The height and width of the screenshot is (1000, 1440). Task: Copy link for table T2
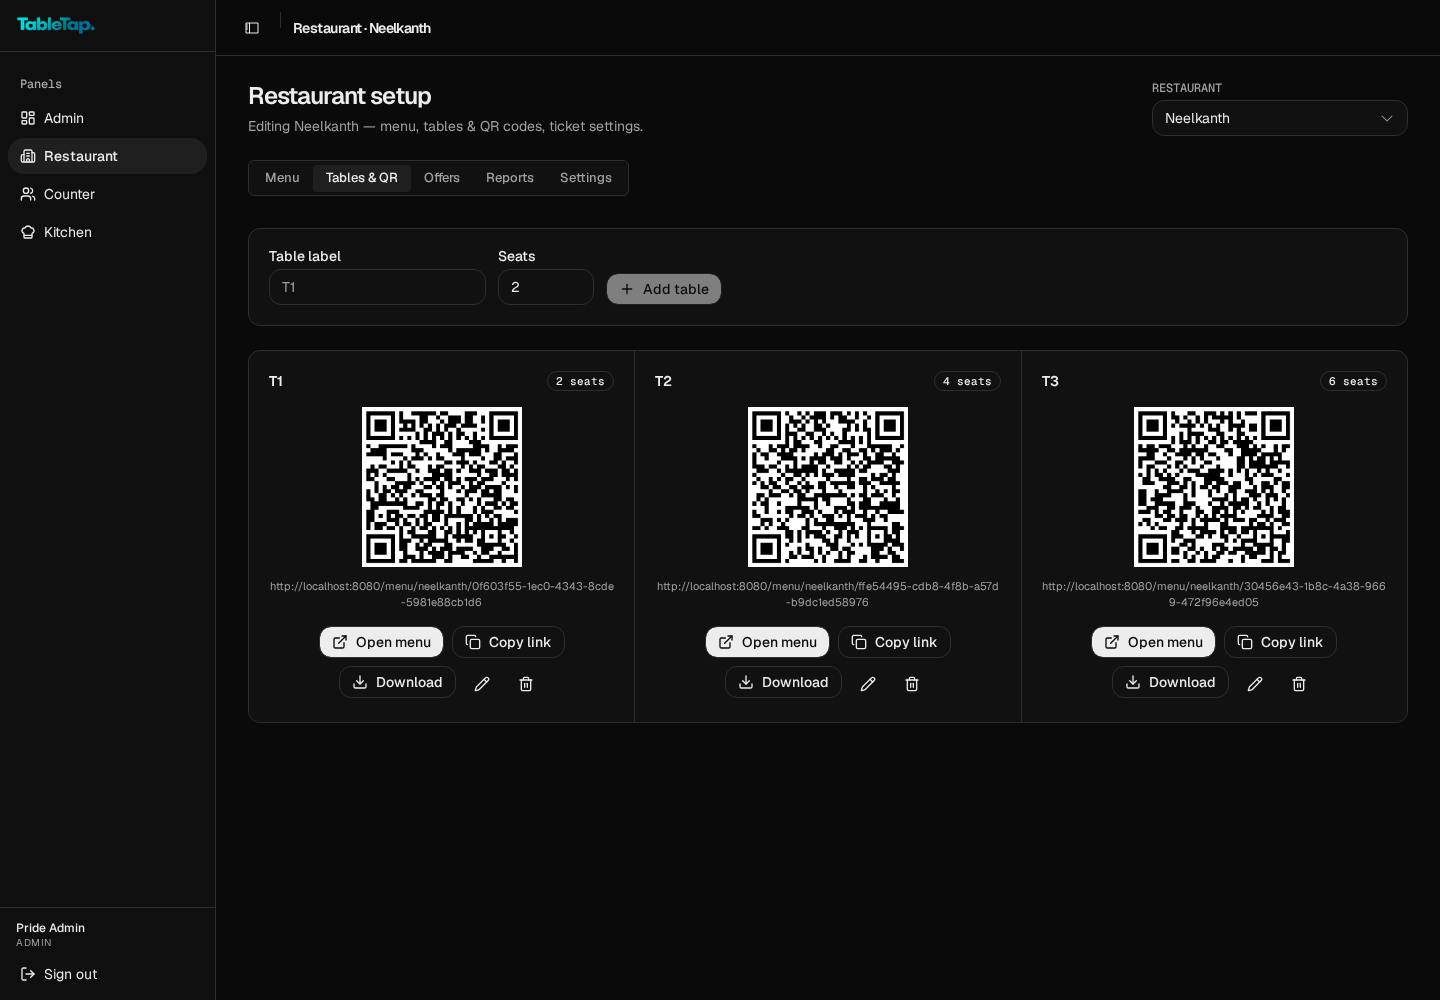894,642
